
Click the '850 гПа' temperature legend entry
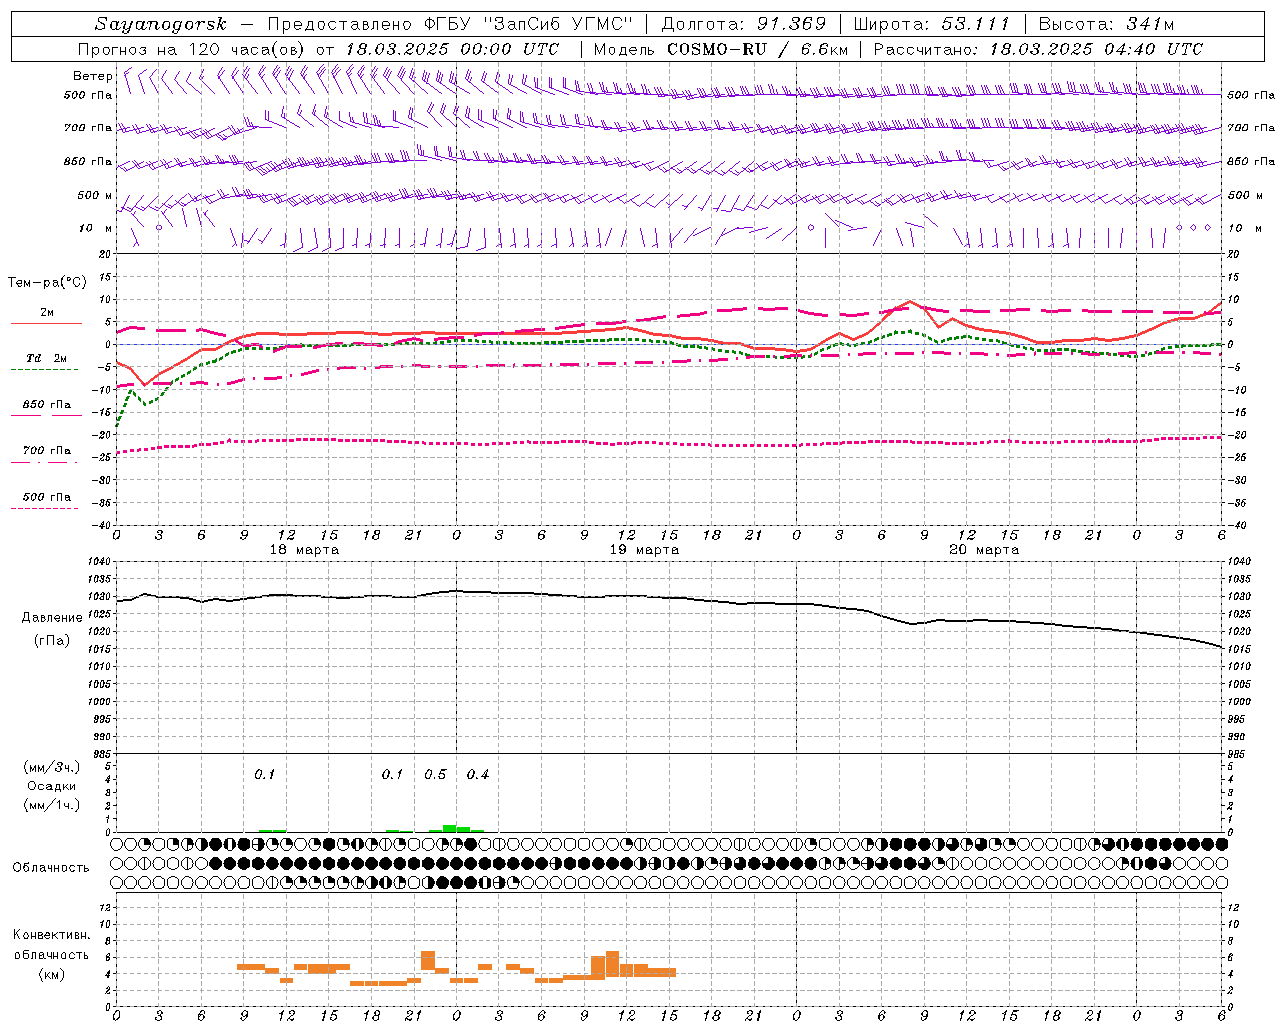click(x=47, y=405)
